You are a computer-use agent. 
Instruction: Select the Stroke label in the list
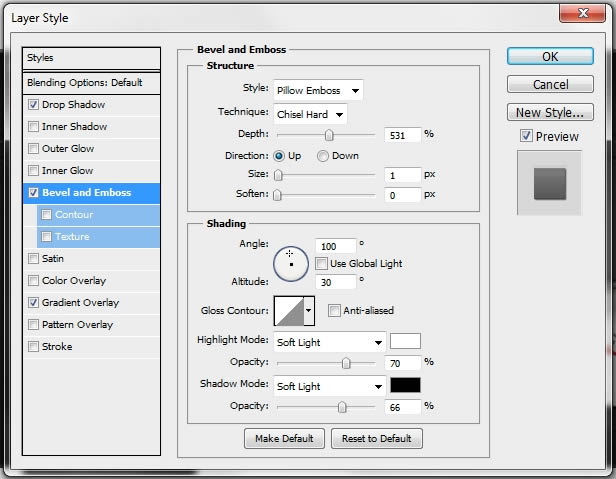click(57, 347)
